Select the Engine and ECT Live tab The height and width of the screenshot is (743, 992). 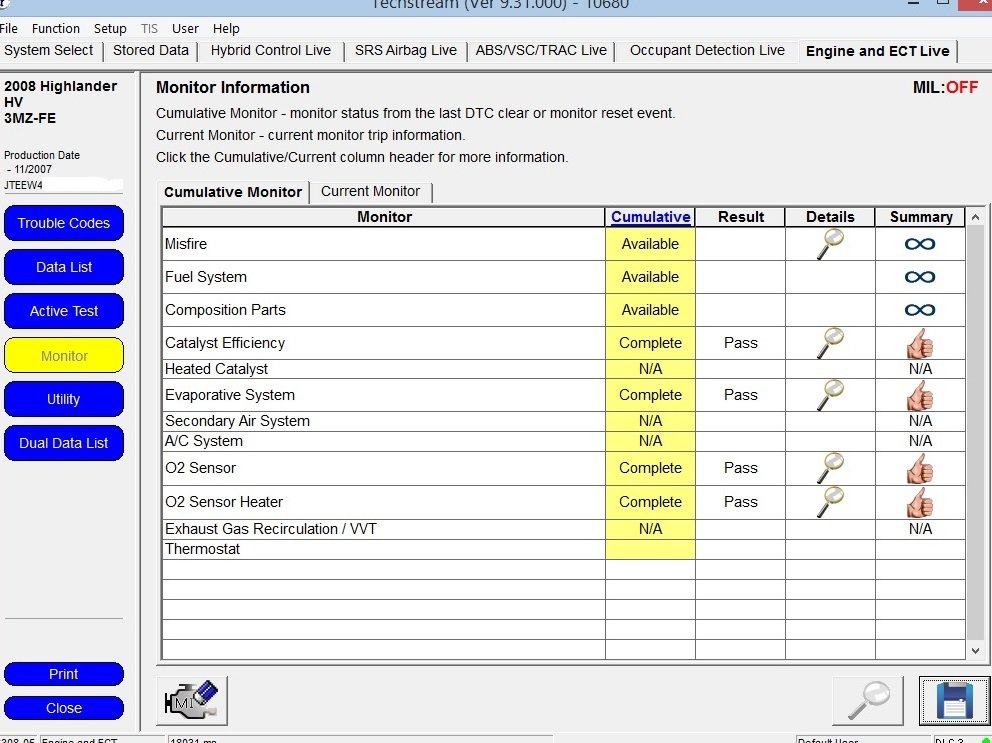[x=877, y=51]
